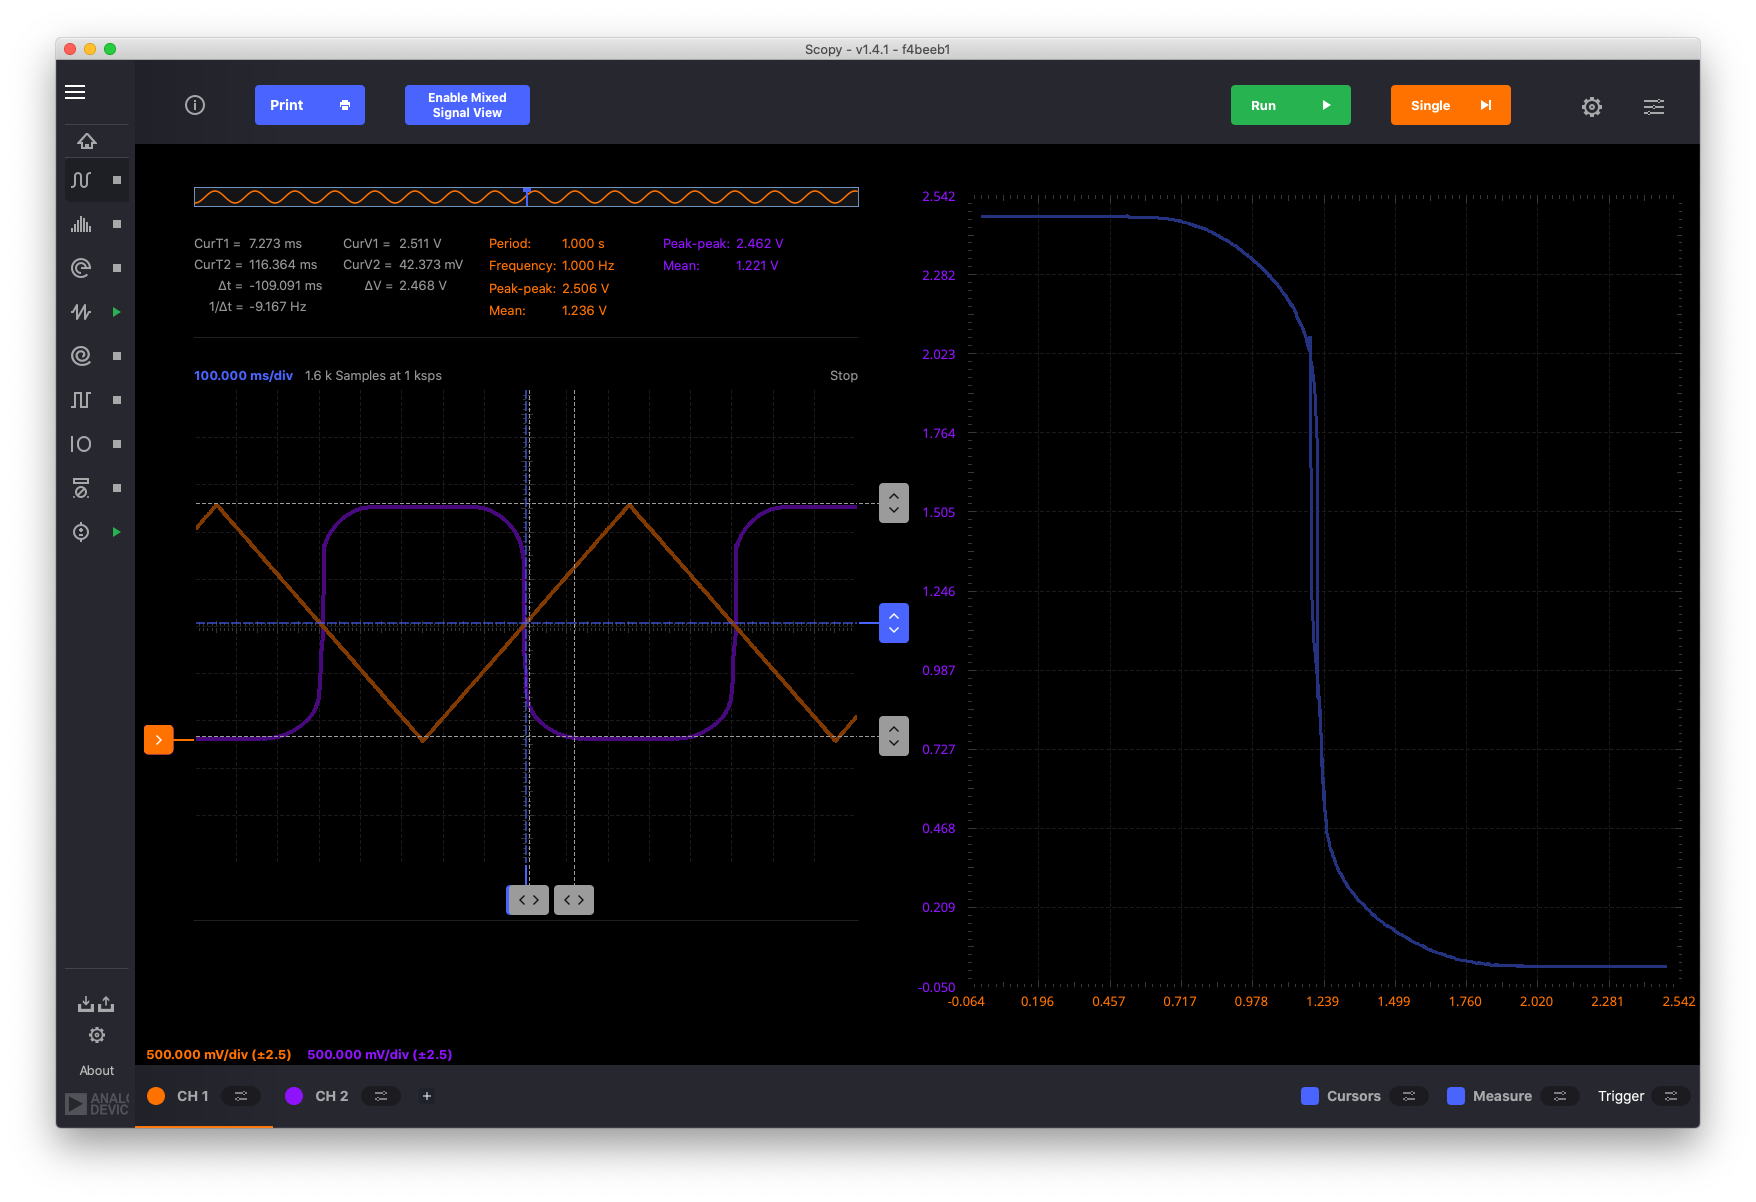
Task: Open the Trigger settings menu
Action: tap(1671, 1096)
